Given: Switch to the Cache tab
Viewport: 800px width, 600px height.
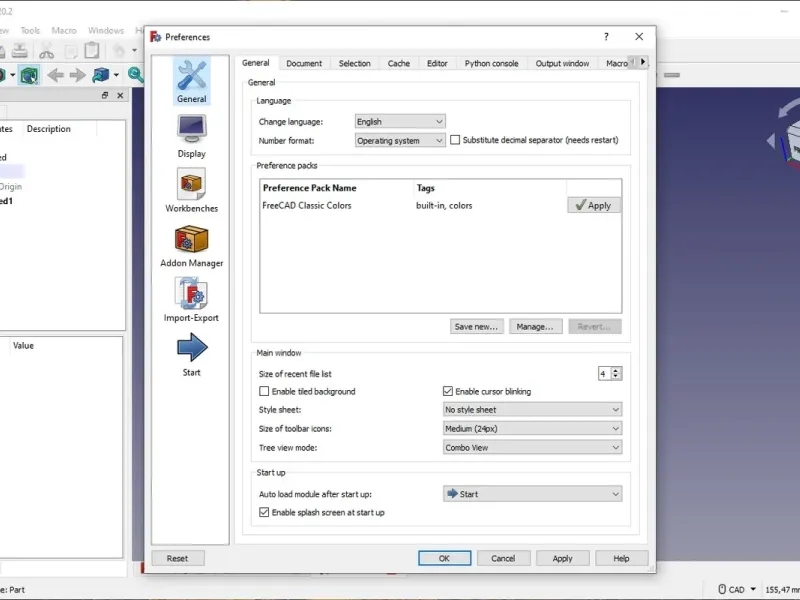Looking at the screenshot, I should (398, 63).
